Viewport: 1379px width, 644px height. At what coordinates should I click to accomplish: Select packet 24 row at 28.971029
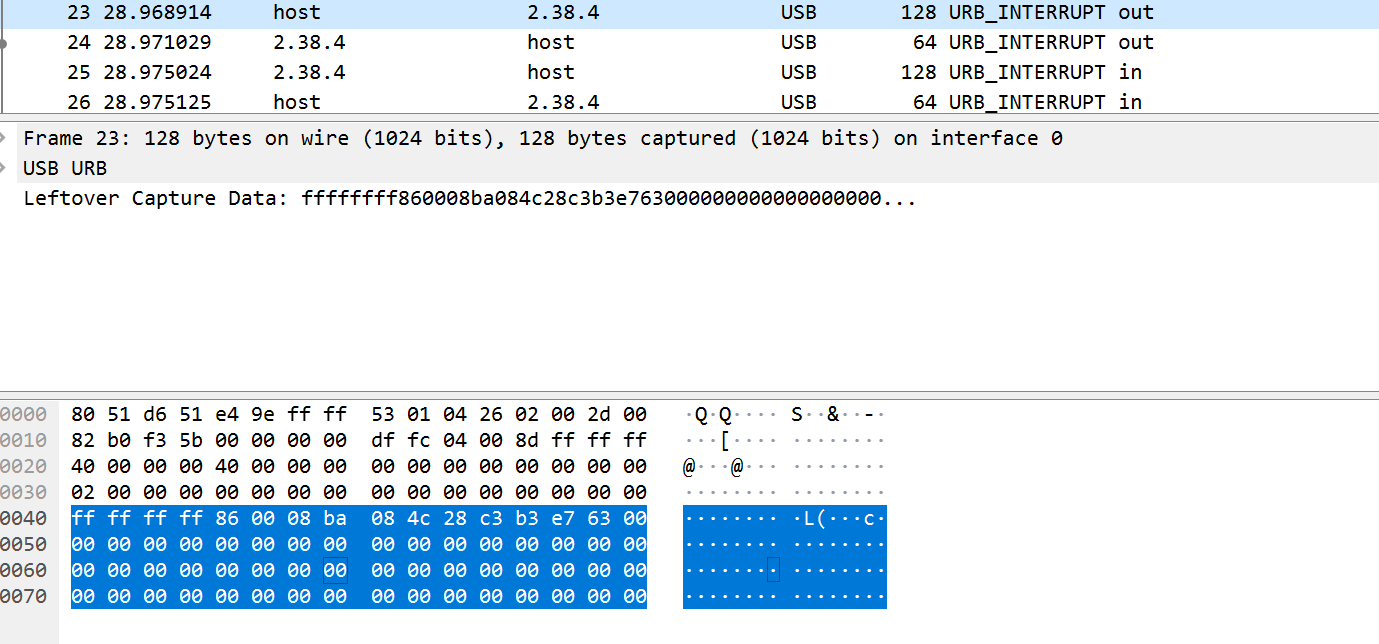point(689,42)
